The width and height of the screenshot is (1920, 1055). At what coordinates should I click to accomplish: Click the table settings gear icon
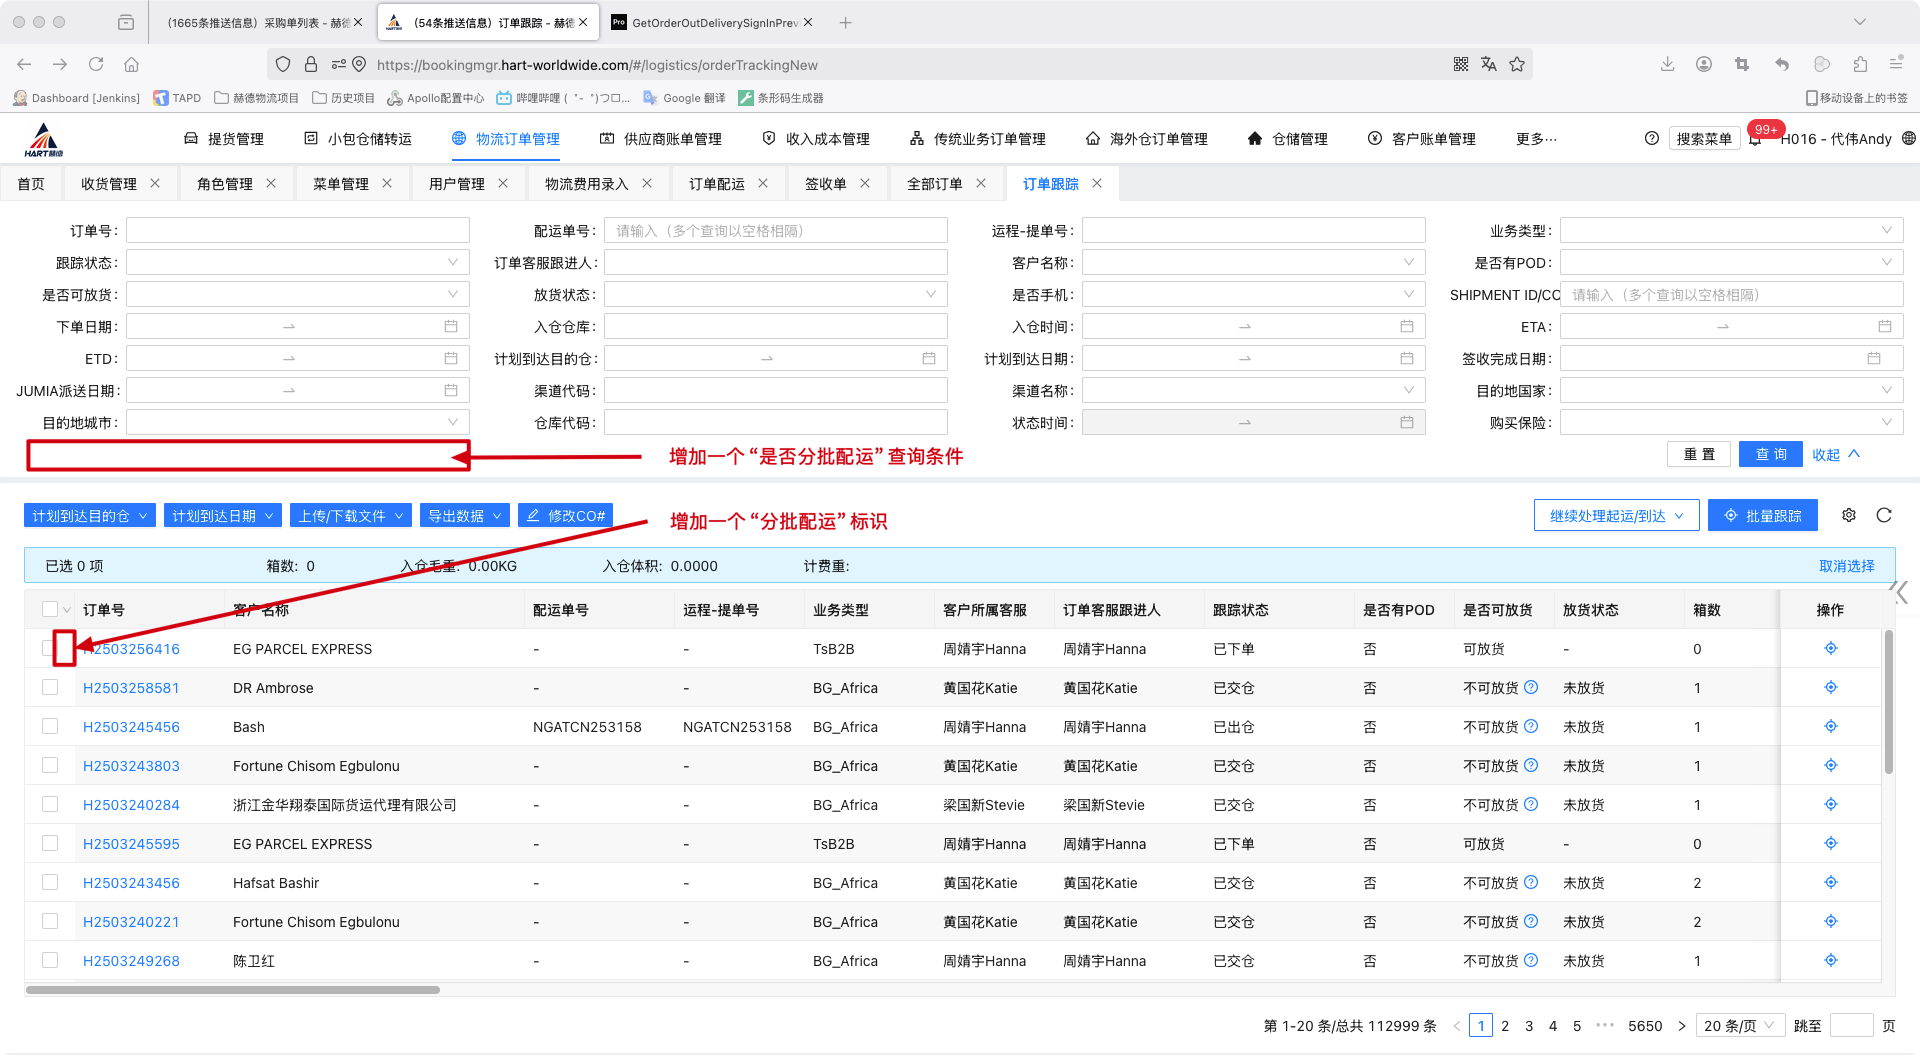[x=1849, y=515]
